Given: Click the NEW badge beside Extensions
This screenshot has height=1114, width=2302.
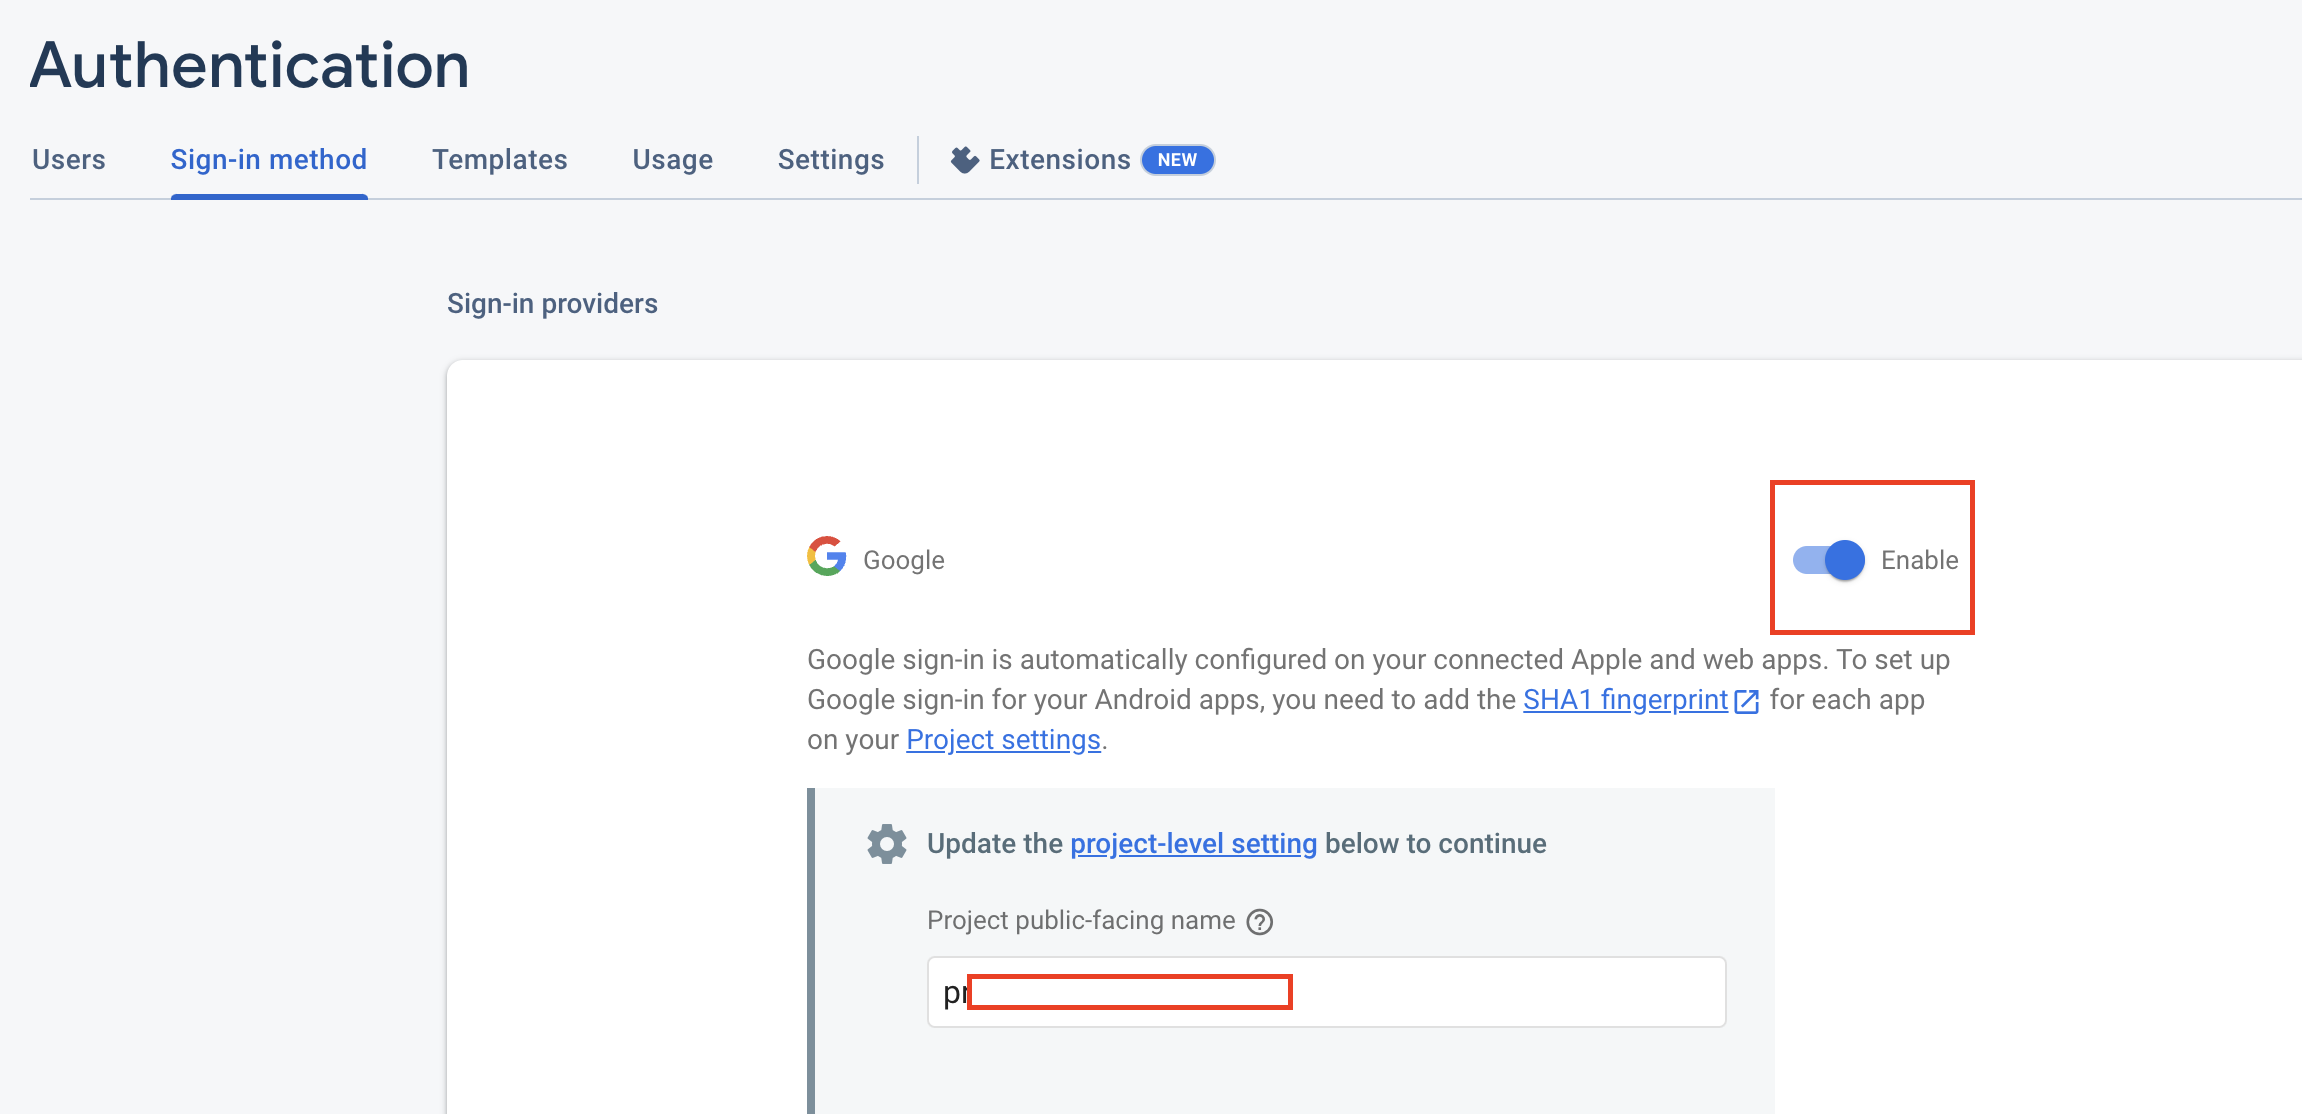Looking at the screenshot, I should 1177,160.
